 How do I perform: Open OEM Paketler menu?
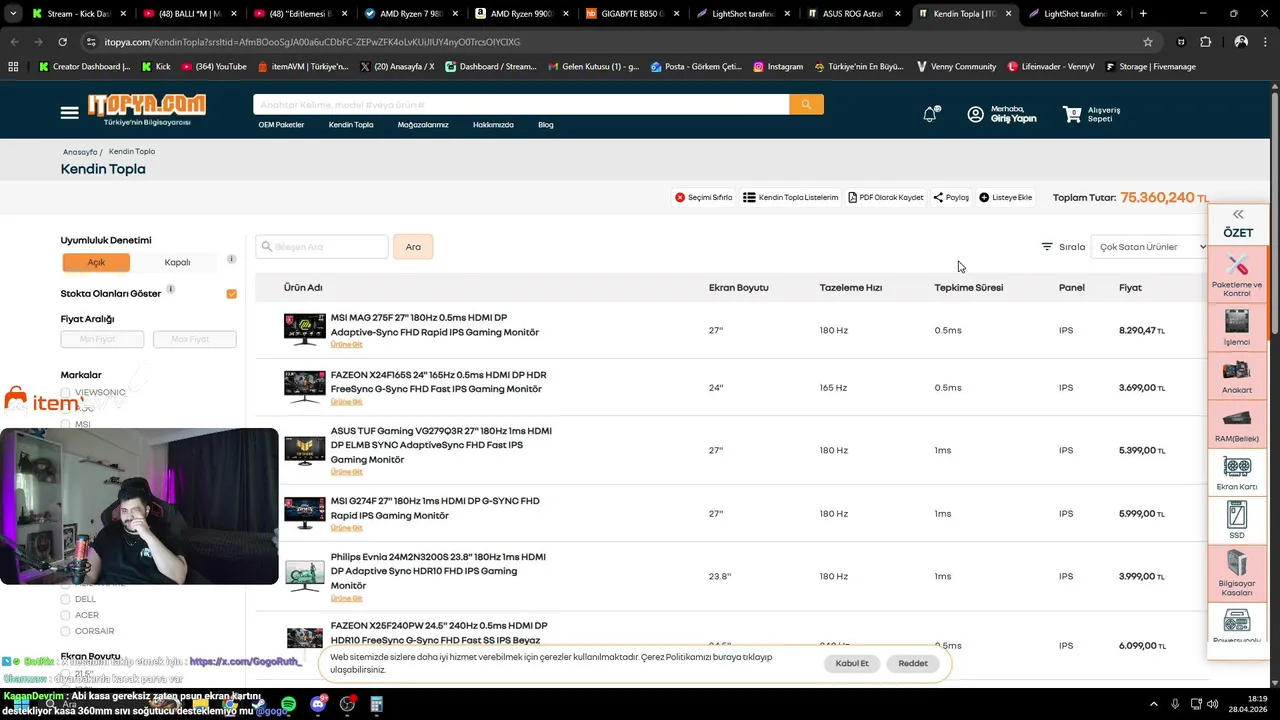pos(281,125)
